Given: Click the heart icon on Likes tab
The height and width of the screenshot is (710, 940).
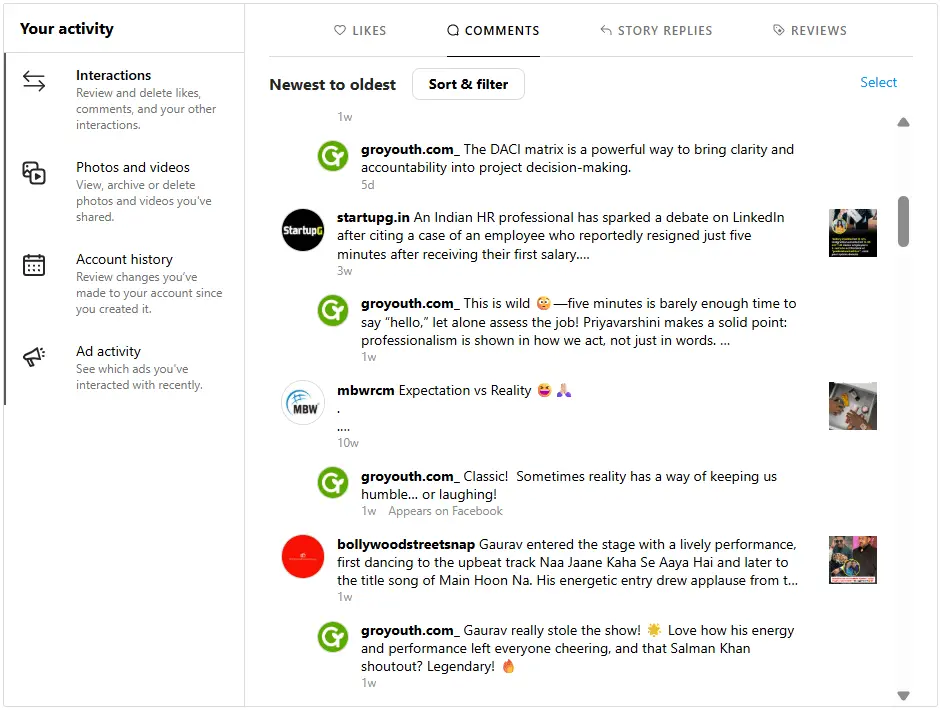Looking at the screenshot, I should [340, 30].
